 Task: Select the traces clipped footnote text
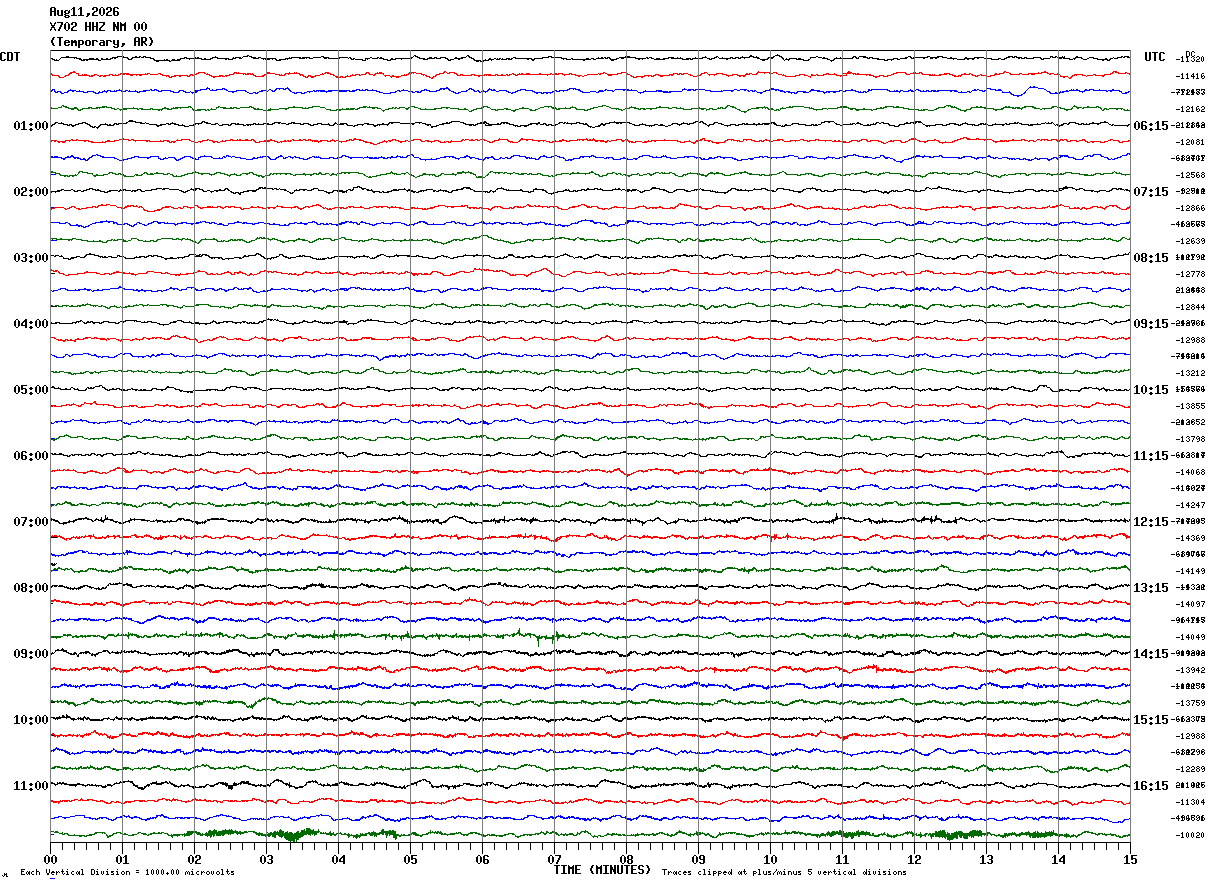point(784,873)
